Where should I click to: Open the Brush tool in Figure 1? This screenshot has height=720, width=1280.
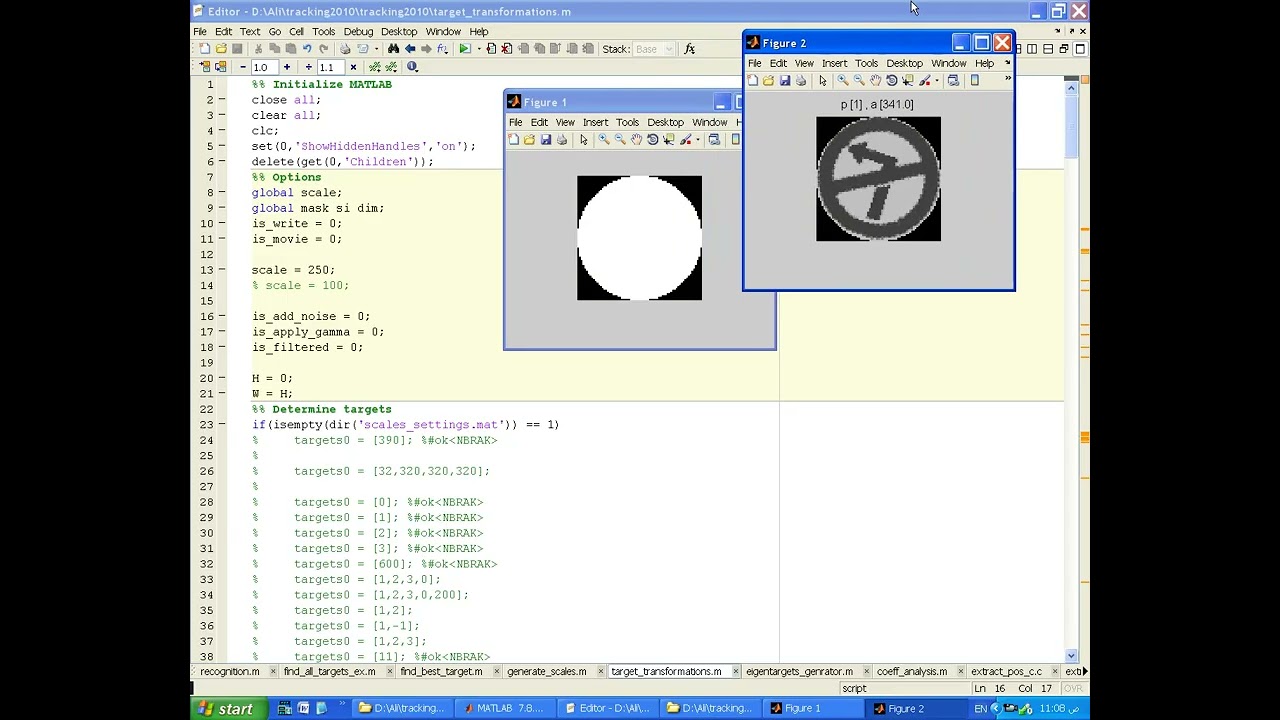pos(685,140)
